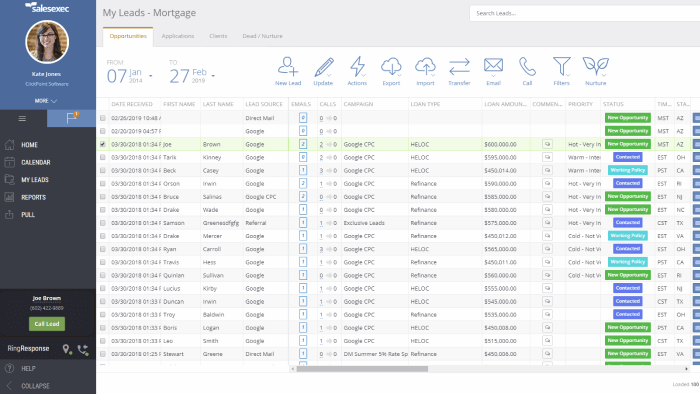700x394 pixels.
Task: Click Contacted status for Tarik Kinney
Action: (628, 157)
